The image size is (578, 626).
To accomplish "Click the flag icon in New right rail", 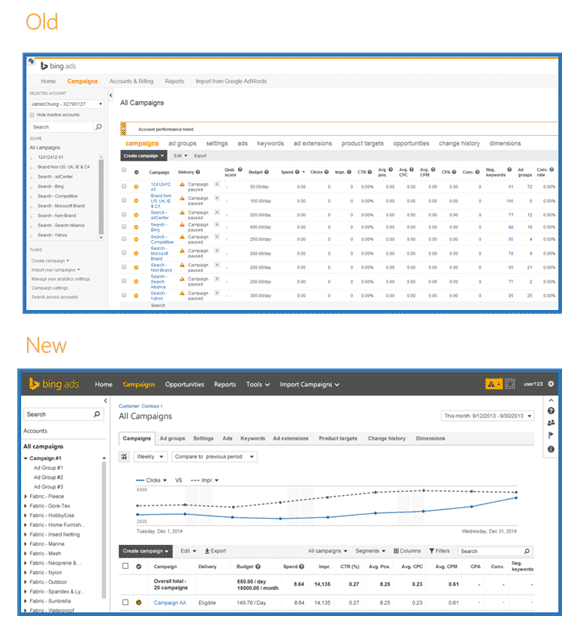I will pos(551,435).
